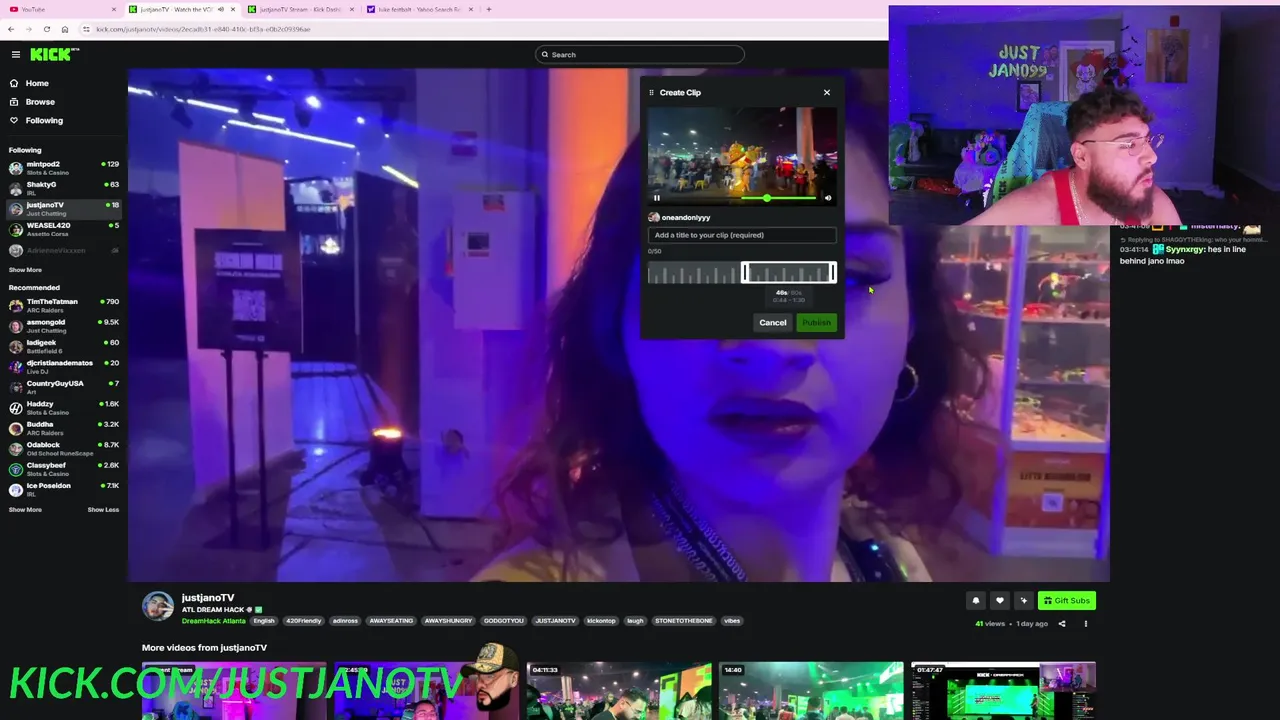Reload the current page
This screenshot has height=720, width=1280.
47,29
